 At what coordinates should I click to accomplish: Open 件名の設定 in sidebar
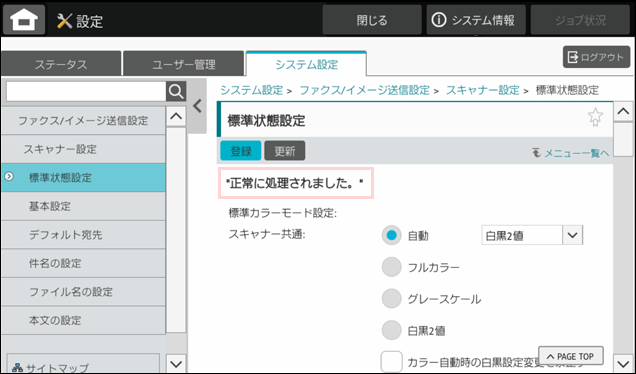(x=83, y=263)
